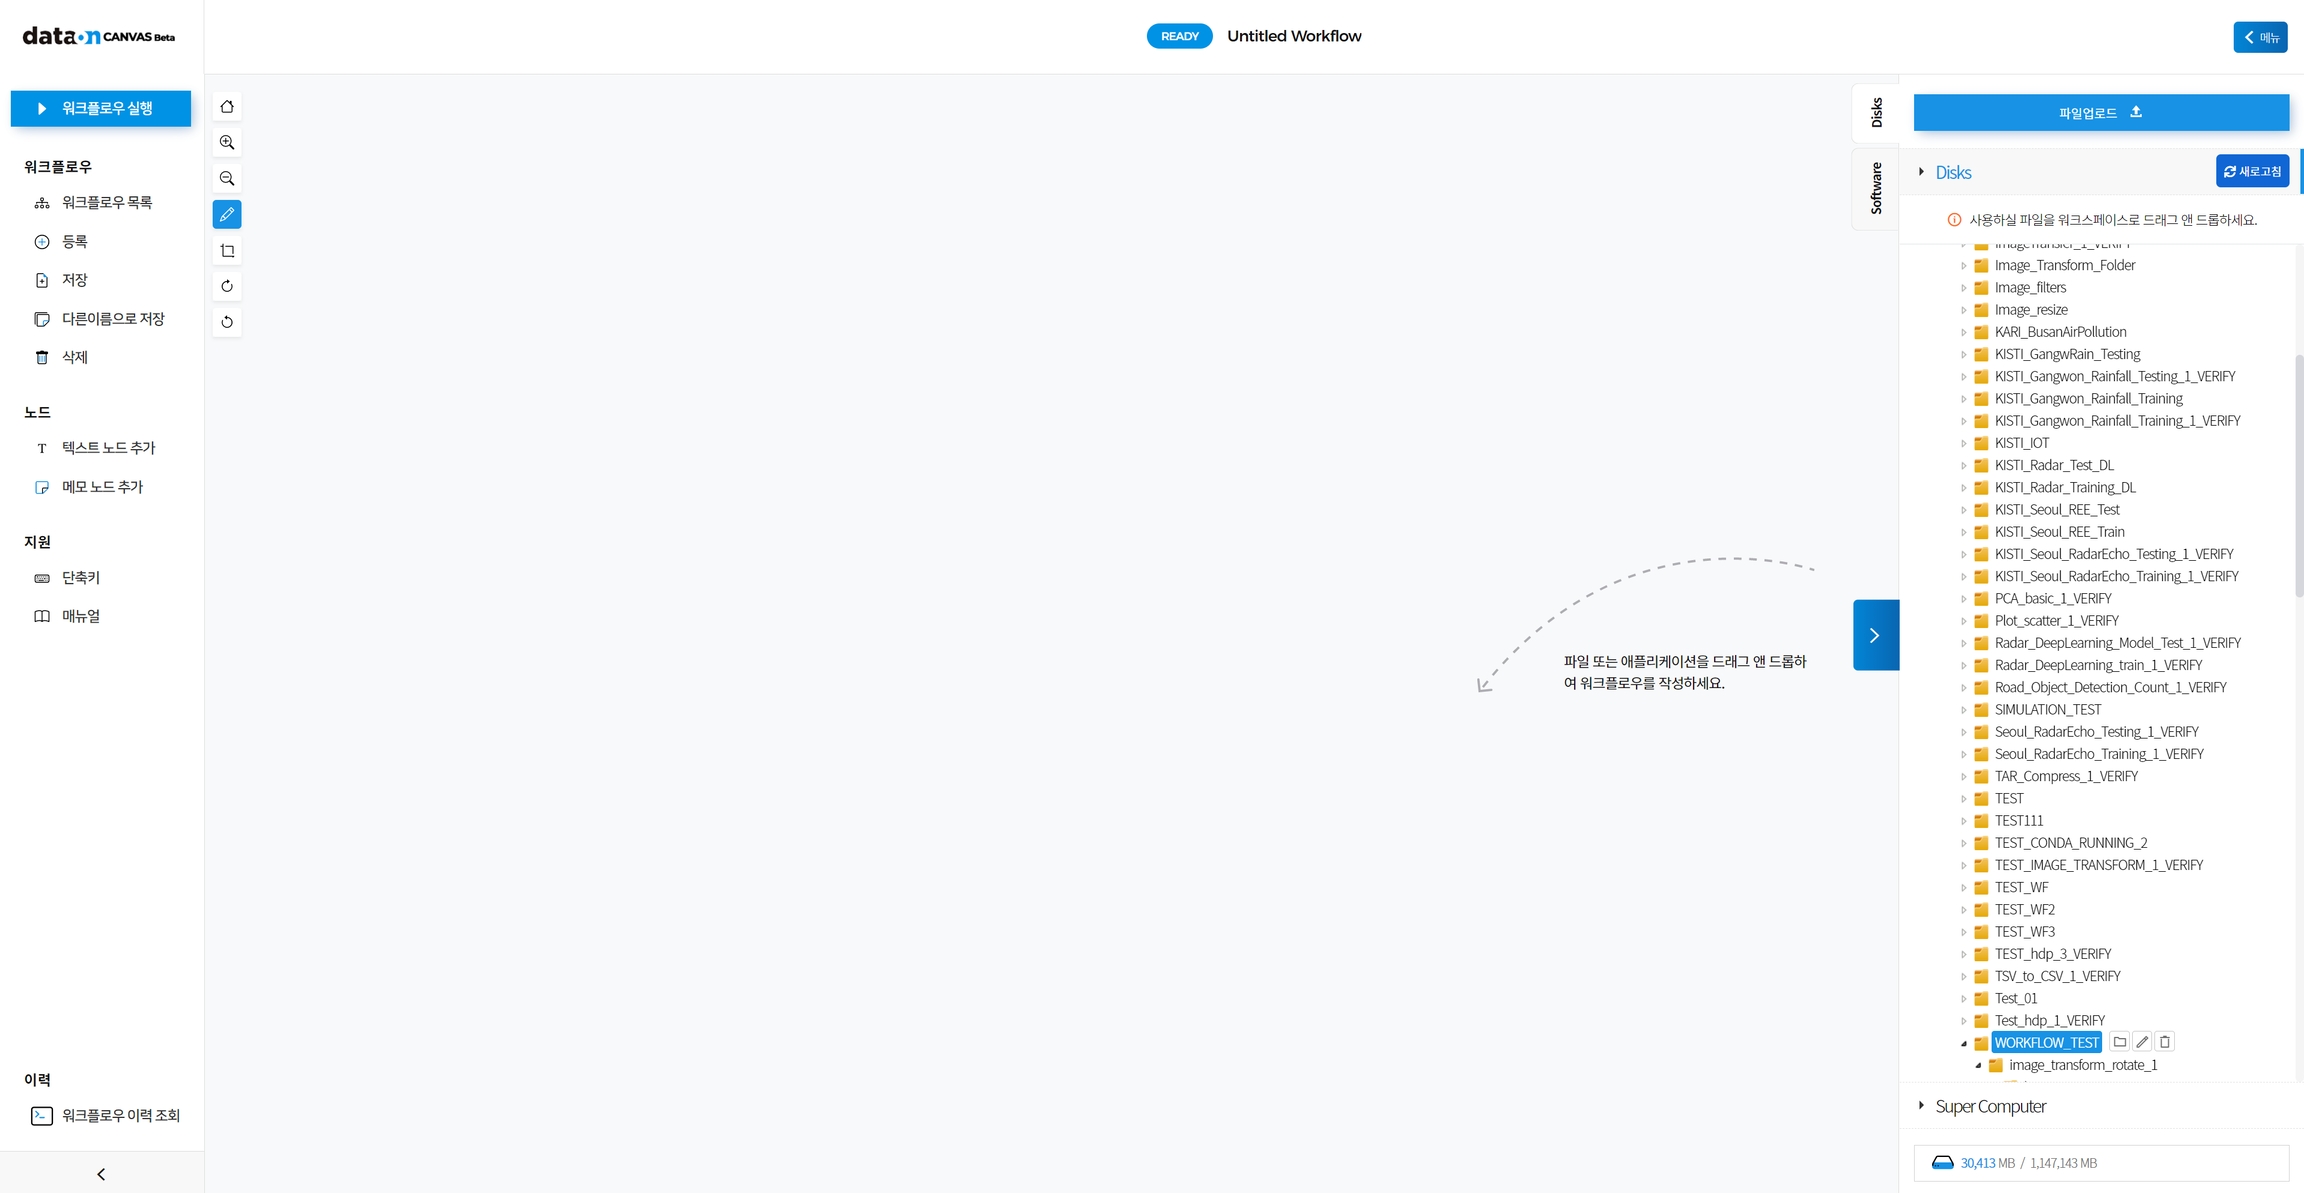Viewport: 2304px width, 1193px height.
Task: Open 워크플로우 목록 menu item
Action: coord(107,203)
